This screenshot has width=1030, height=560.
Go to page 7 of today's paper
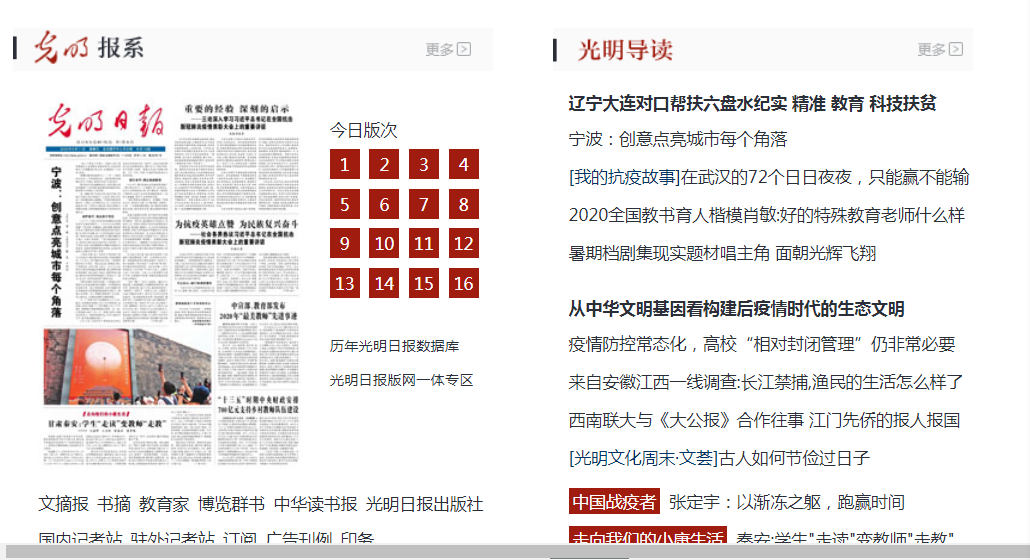[x=424, y=205]
